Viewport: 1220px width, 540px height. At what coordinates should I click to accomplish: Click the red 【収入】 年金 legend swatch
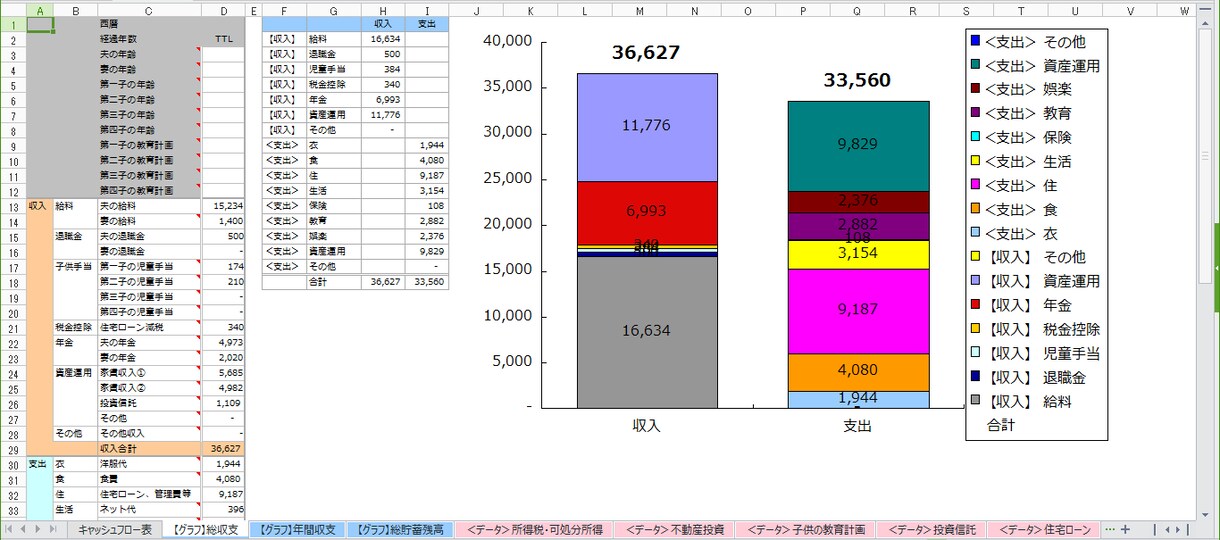coord(975,306)
